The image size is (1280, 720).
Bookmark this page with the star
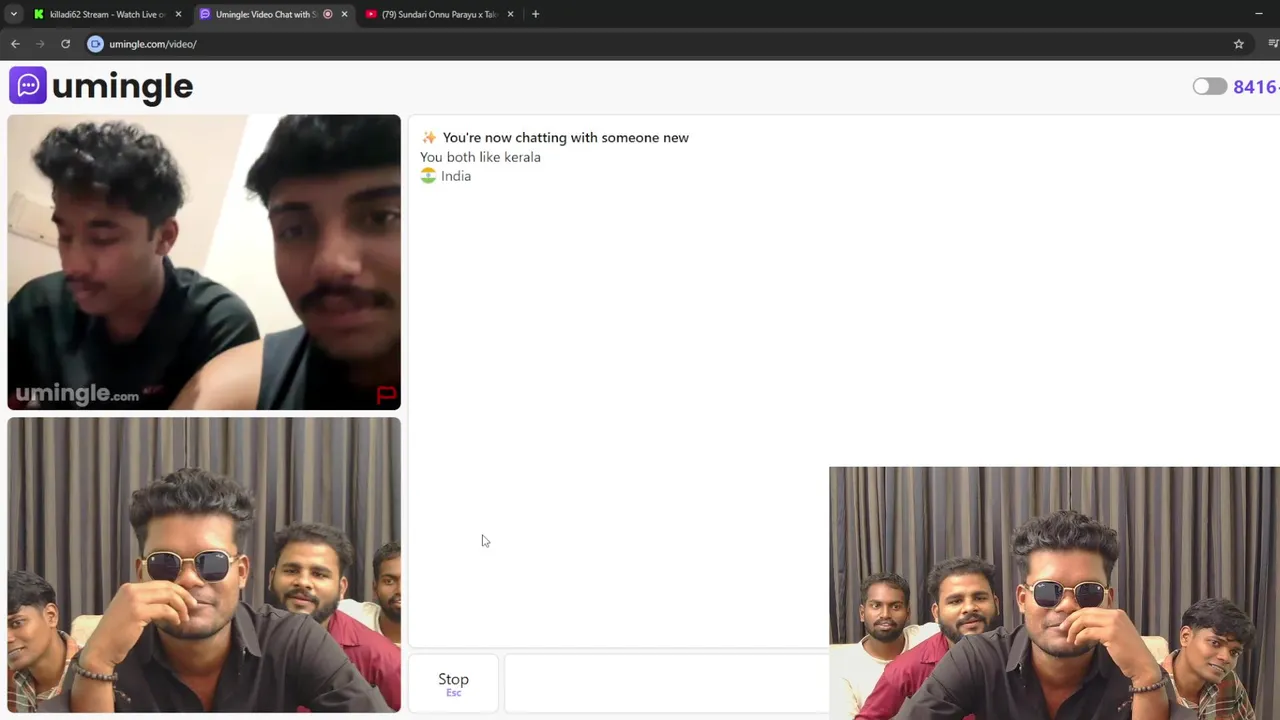1238,44
